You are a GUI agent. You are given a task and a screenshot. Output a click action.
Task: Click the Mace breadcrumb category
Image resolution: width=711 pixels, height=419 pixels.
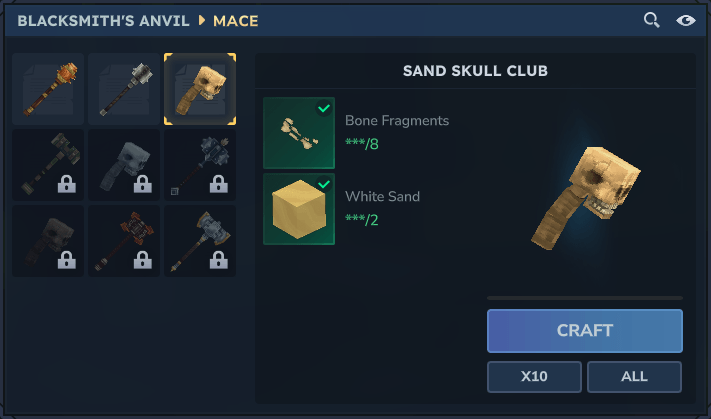pos(236,21)
